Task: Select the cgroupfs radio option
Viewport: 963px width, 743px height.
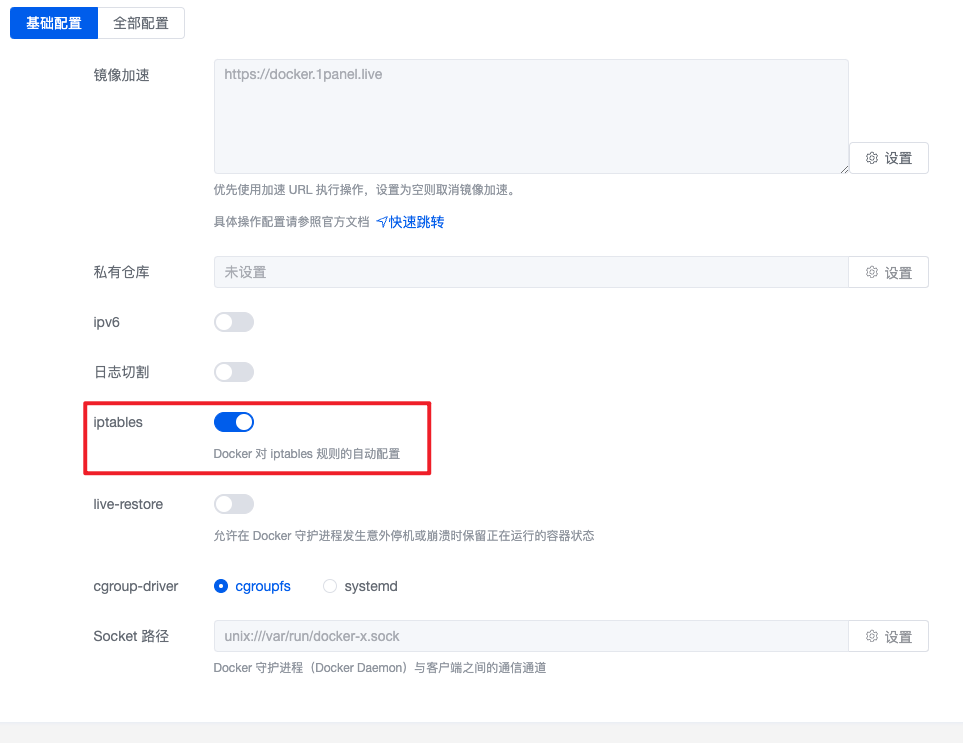Action: pyautogui.click(x=220, y=586)
